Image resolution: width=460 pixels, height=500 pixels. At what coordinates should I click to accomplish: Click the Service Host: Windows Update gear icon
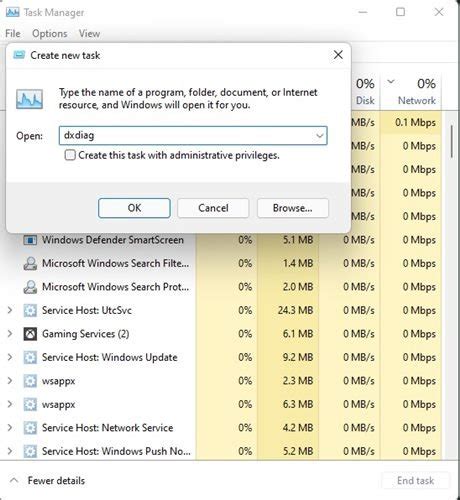tap(30, 357)
